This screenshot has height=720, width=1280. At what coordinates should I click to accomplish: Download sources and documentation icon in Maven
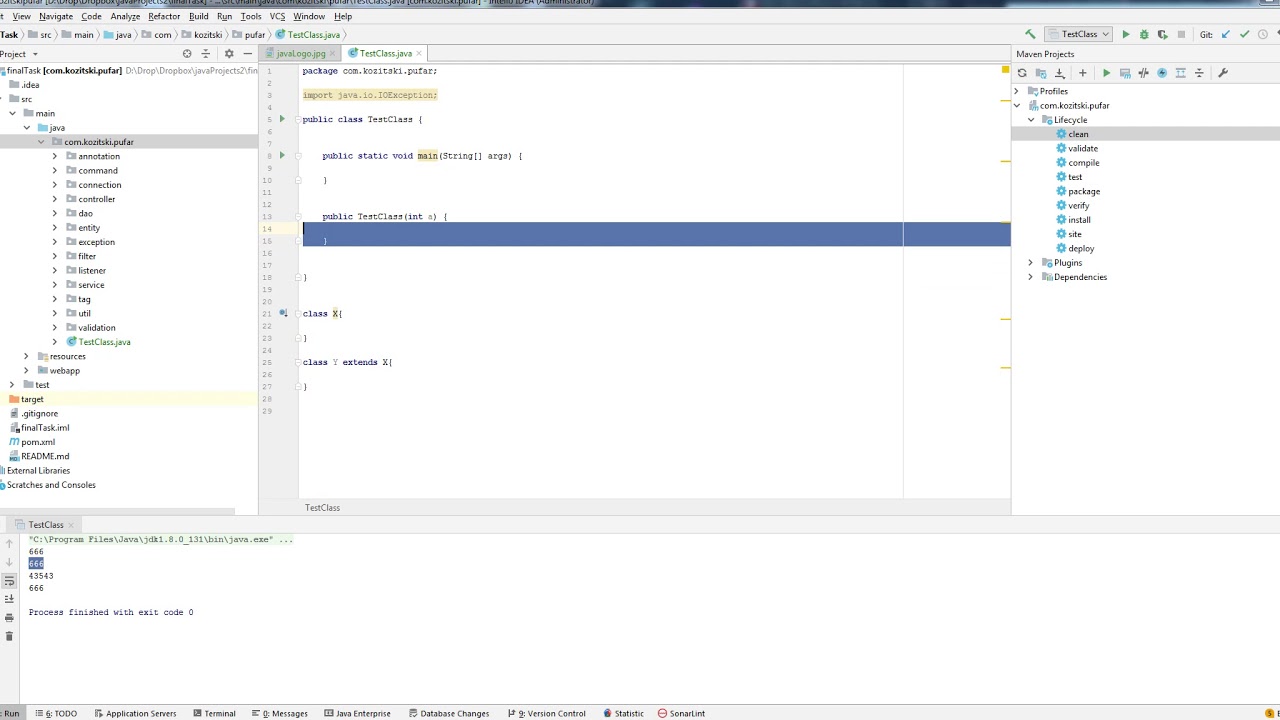[1059, 73]
